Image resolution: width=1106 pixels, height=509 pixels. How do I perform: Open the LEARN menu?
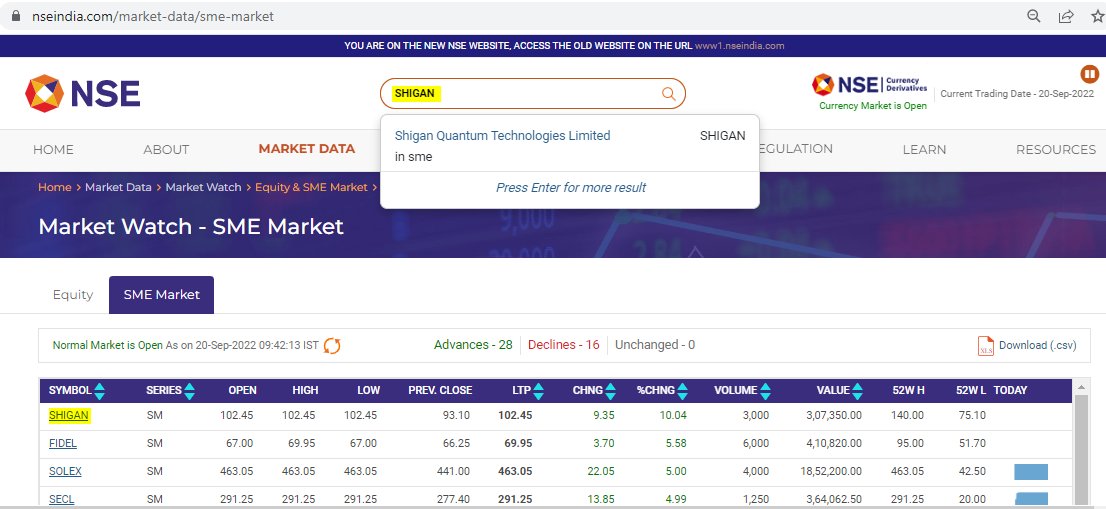(924, 149)
